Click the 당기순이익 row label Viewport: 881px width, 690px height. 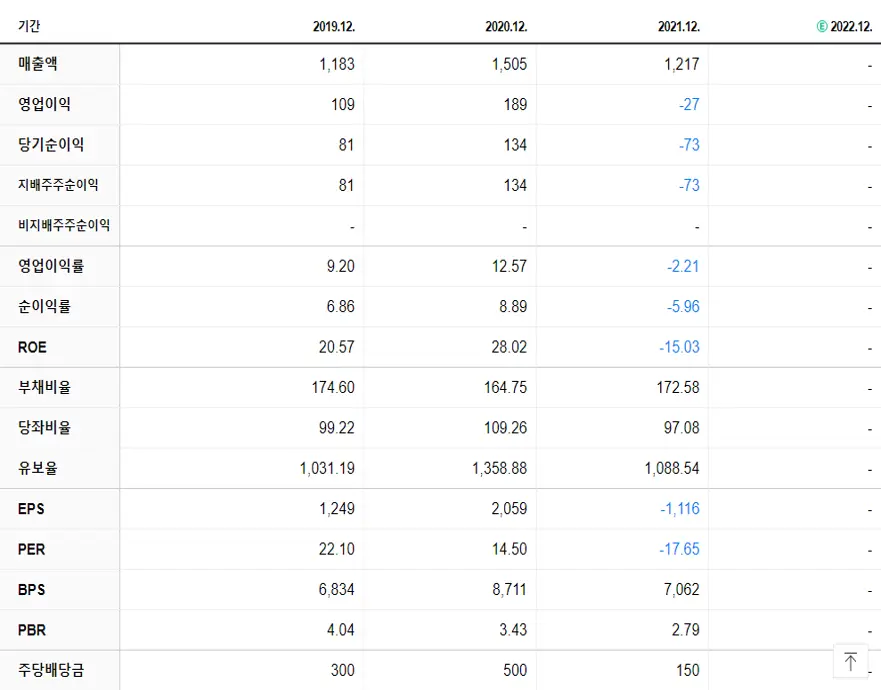(x=51, y=144)
